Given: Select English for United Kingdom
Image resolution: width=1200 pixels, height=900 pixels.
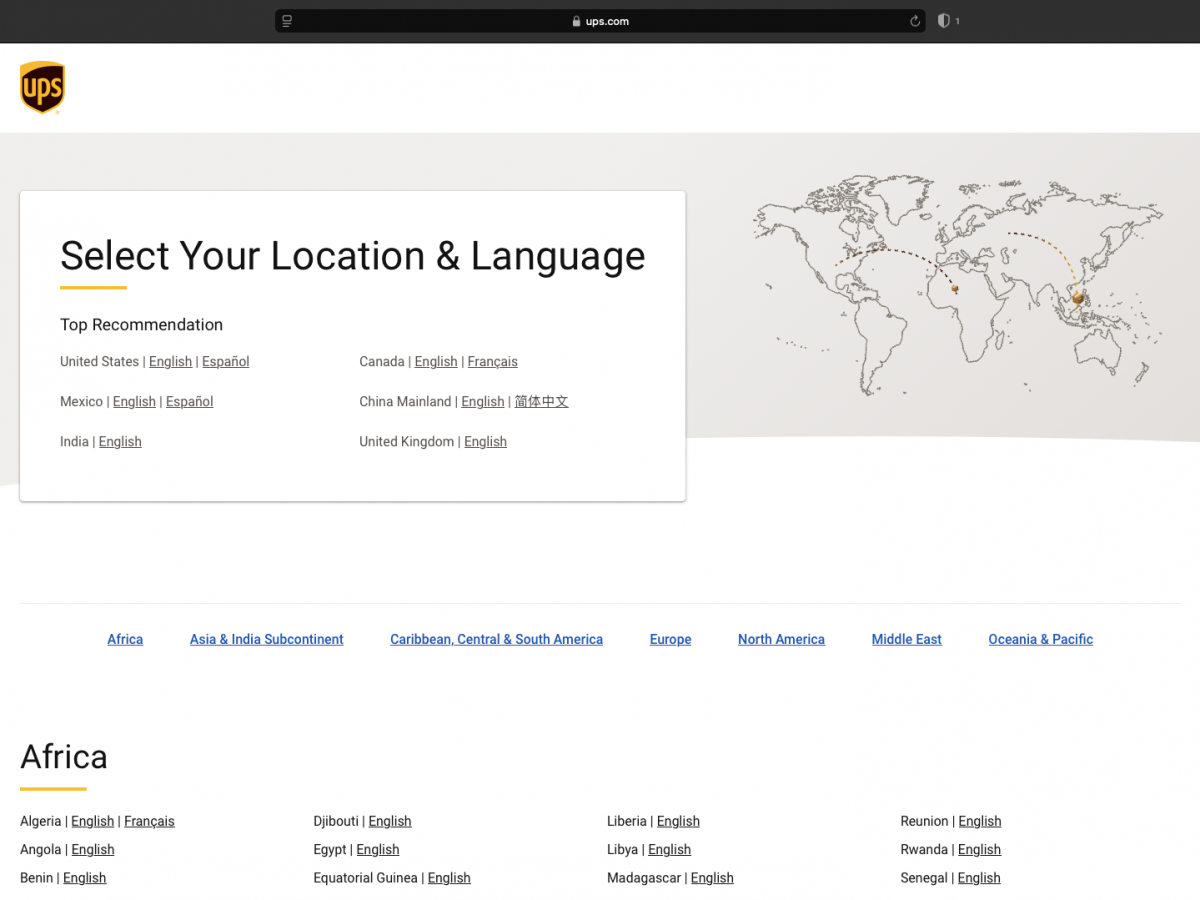Looking at the screenshot, I should [x=485, y=442].
